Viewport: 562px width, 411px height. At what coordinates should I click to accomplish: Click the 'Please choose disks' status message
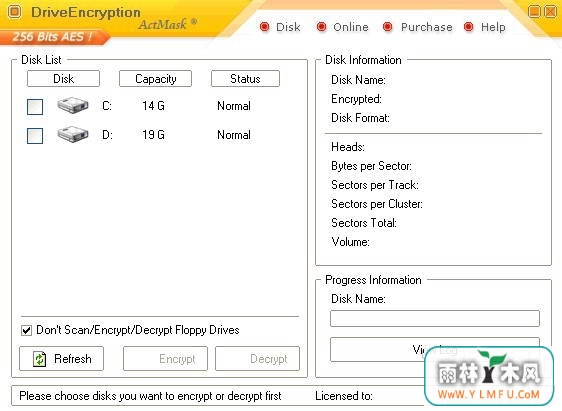tap(150, 396)
